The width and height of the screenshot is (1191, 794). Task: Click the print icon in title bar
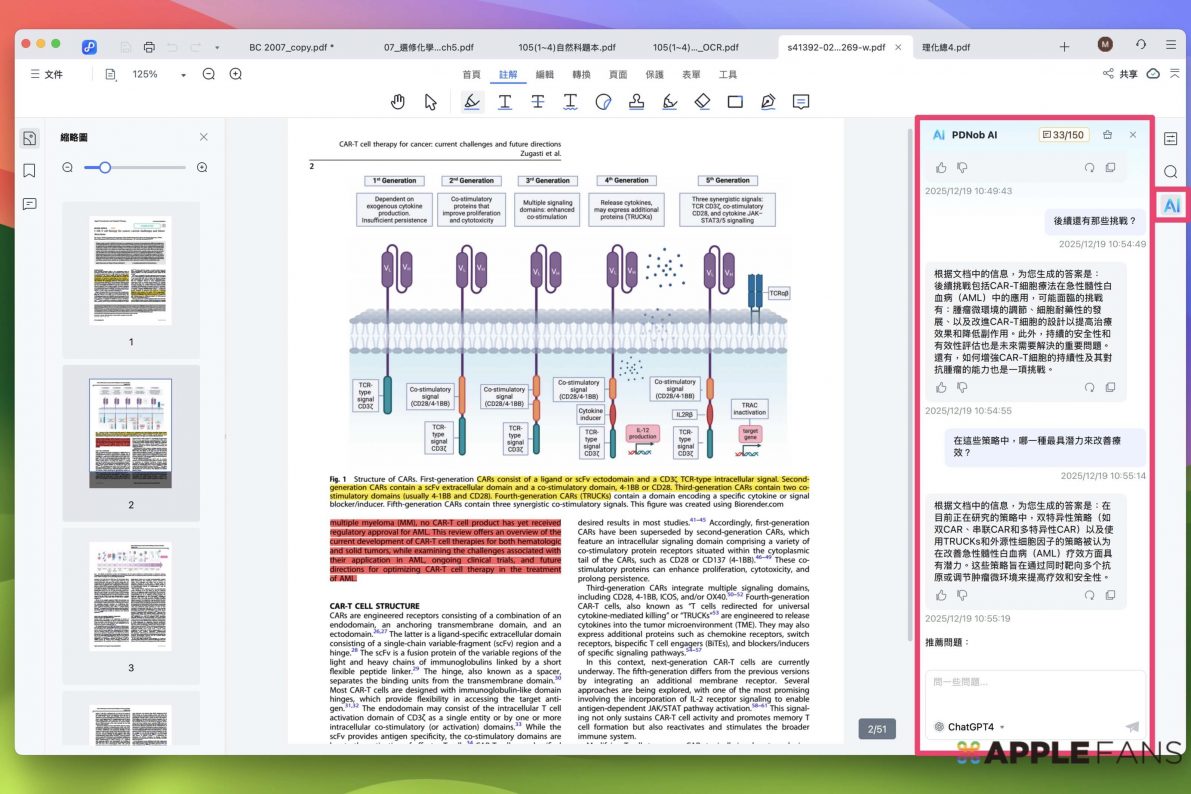149,47
